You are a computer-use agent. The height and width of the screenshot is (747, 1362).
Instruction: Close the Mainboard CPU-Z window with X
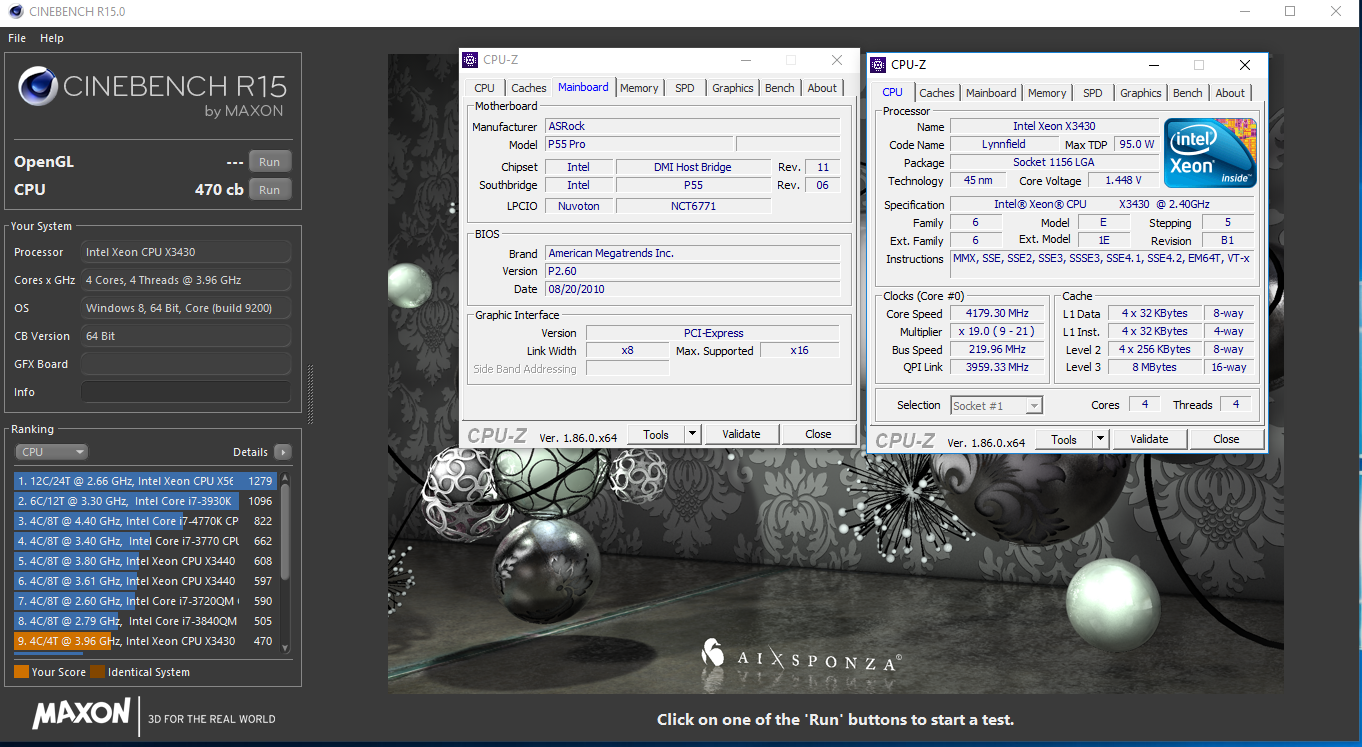click(837, 60)
